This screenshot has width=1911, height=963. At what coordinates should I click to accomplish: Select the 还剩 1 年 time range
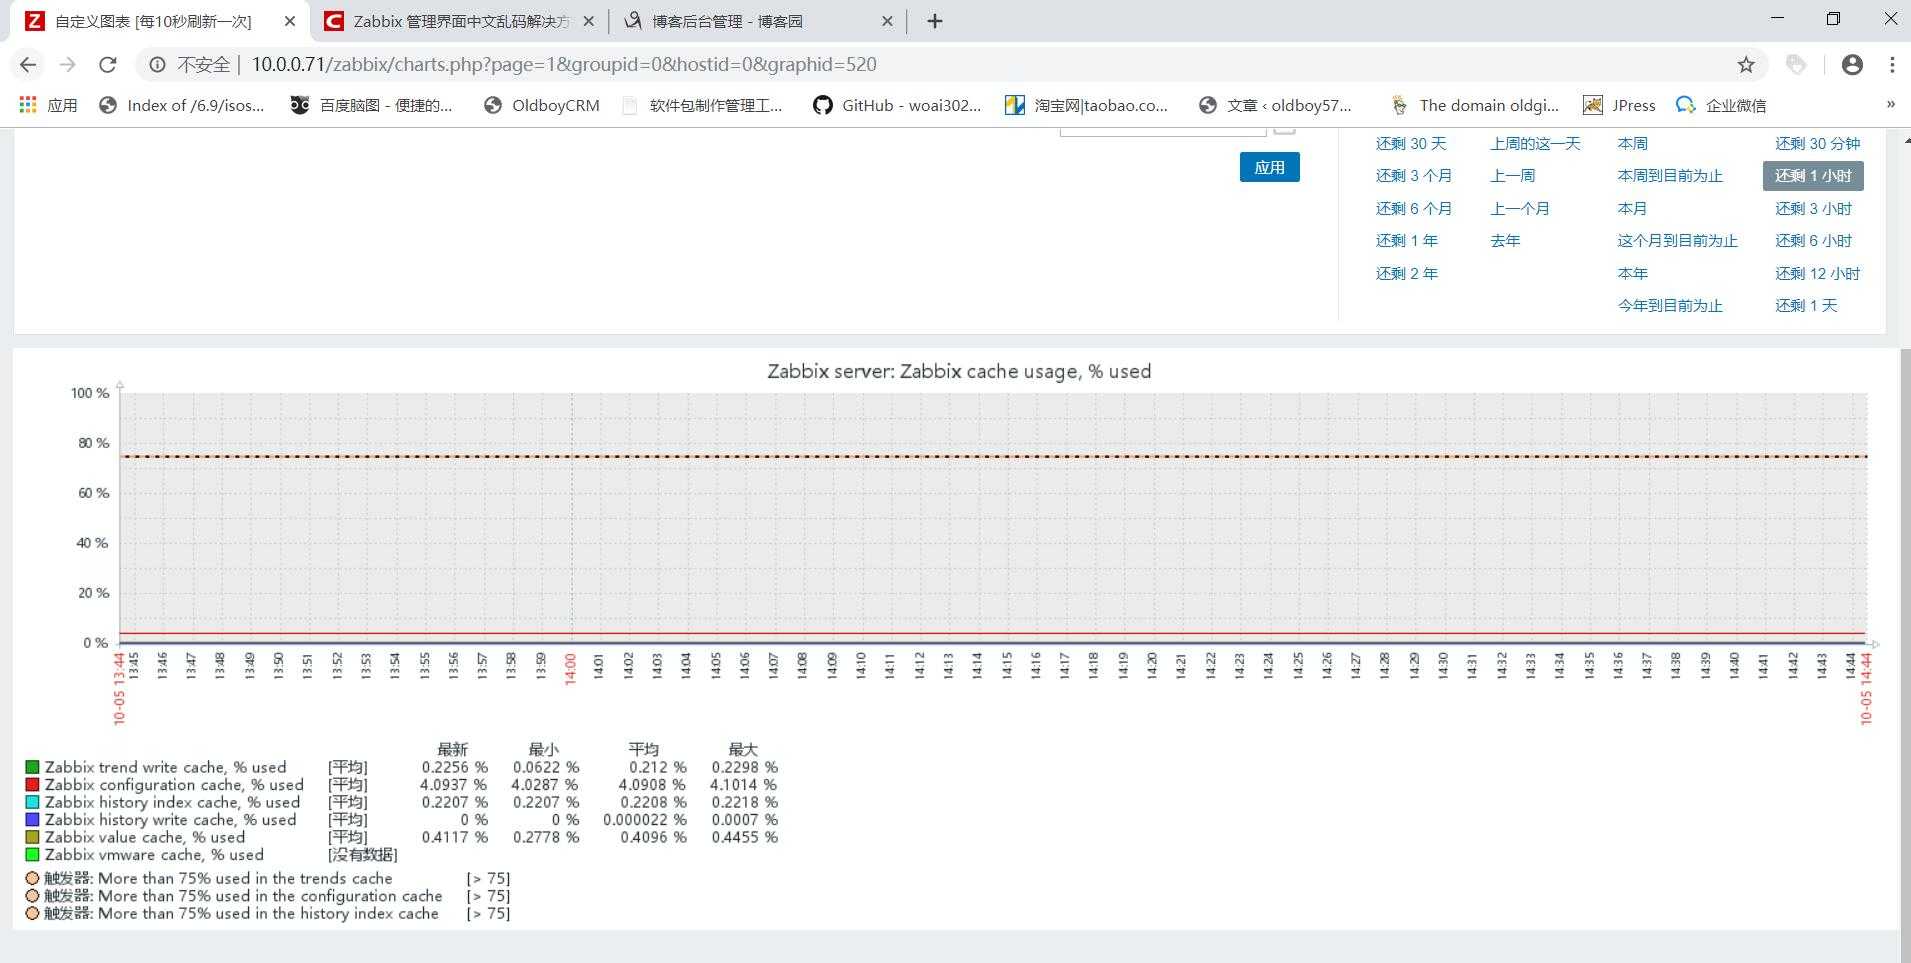[x=1406, y=241]
